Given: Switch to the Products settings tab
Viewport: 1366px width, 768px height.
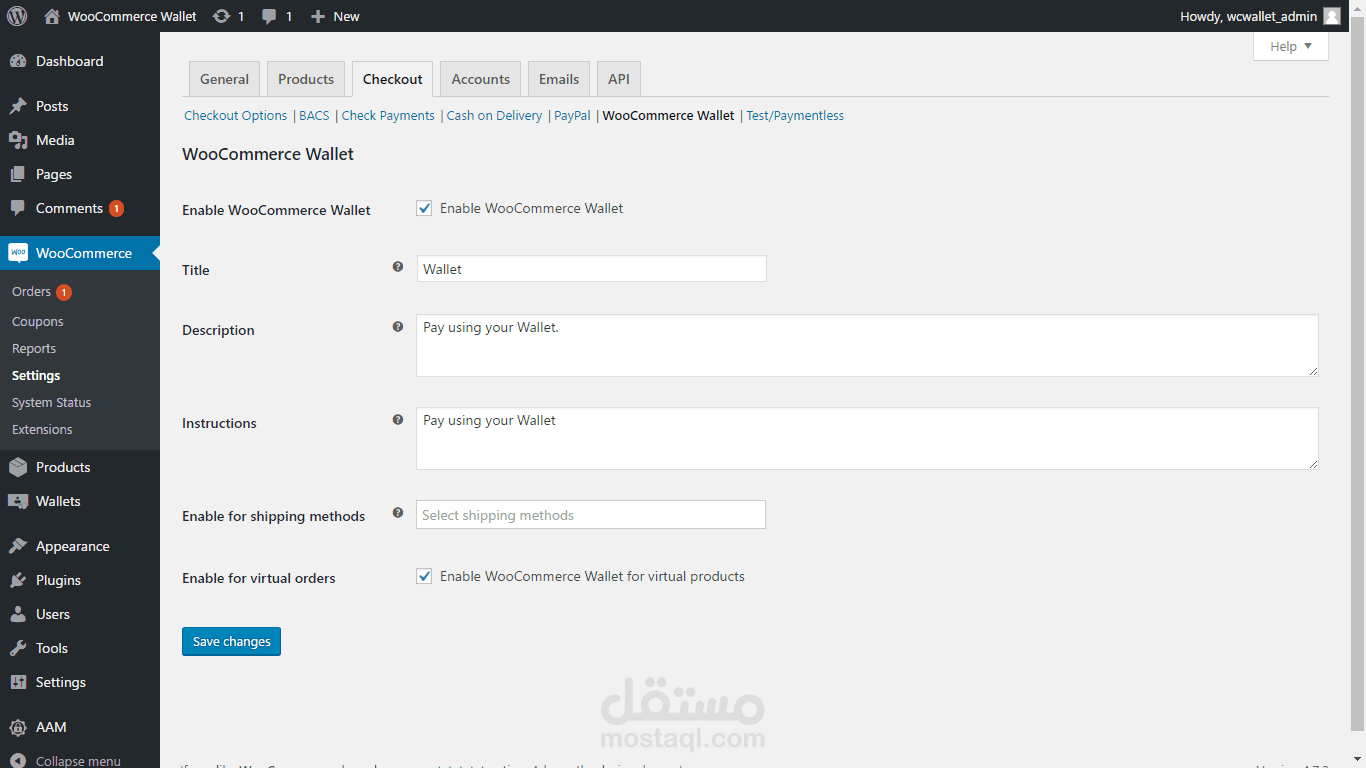Looking at the screenshot, I should coord(306,79).
